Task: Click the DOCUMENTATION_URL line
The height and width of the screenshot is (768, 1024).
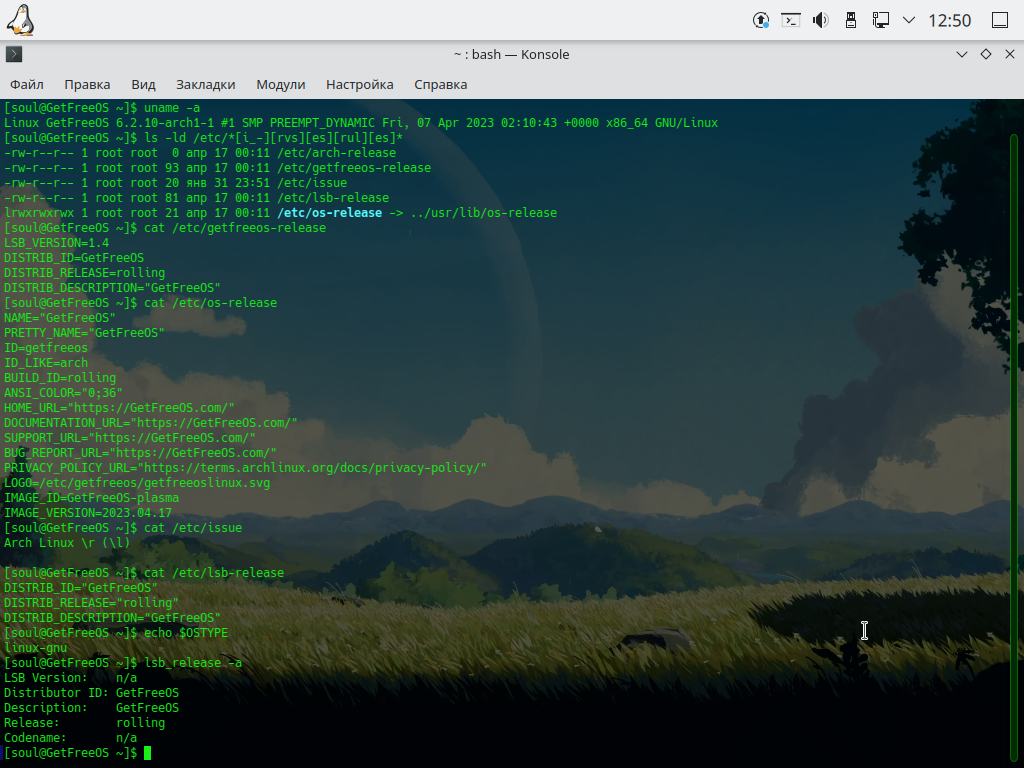Action: [x=151, y=423]
